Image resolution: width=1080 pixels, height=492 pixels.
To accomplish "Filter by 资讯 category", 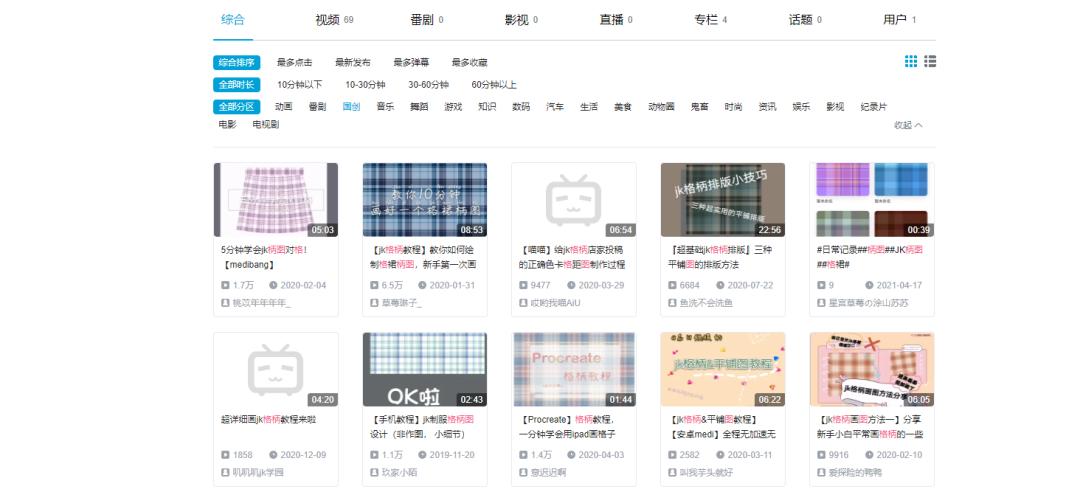I will [x=767, y=107].
